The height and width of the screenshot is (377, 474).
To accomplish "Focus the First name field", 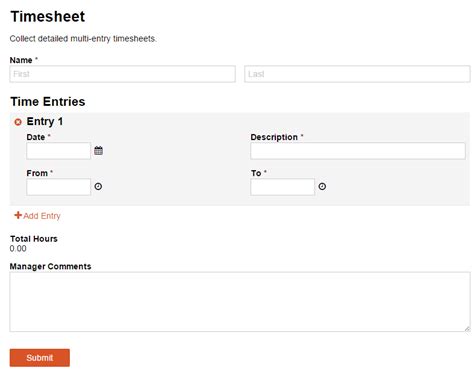I will (122, 74).
